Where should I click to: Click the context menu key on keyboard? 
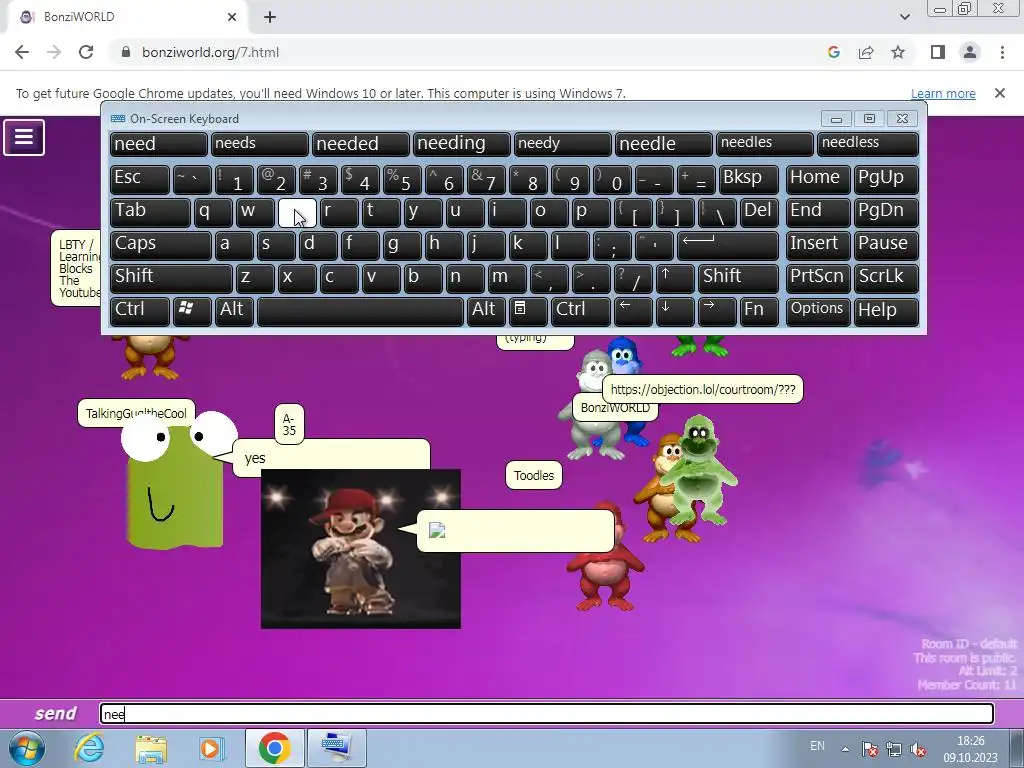(528, 311)
